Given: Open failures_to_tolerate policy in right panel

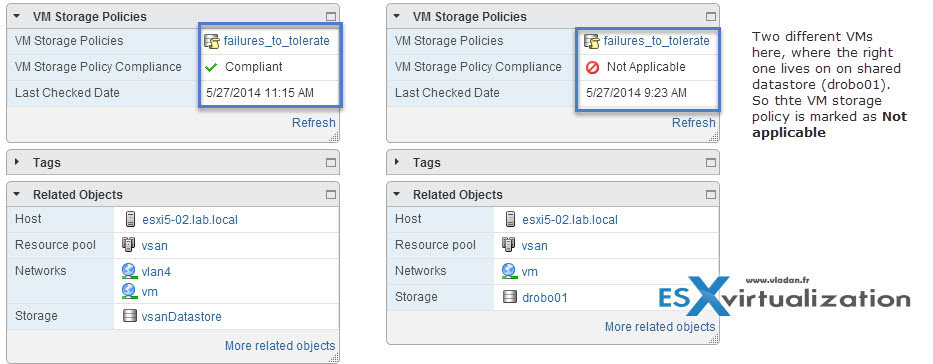Looking at the screenshot, I should click(x=656, y=41).
